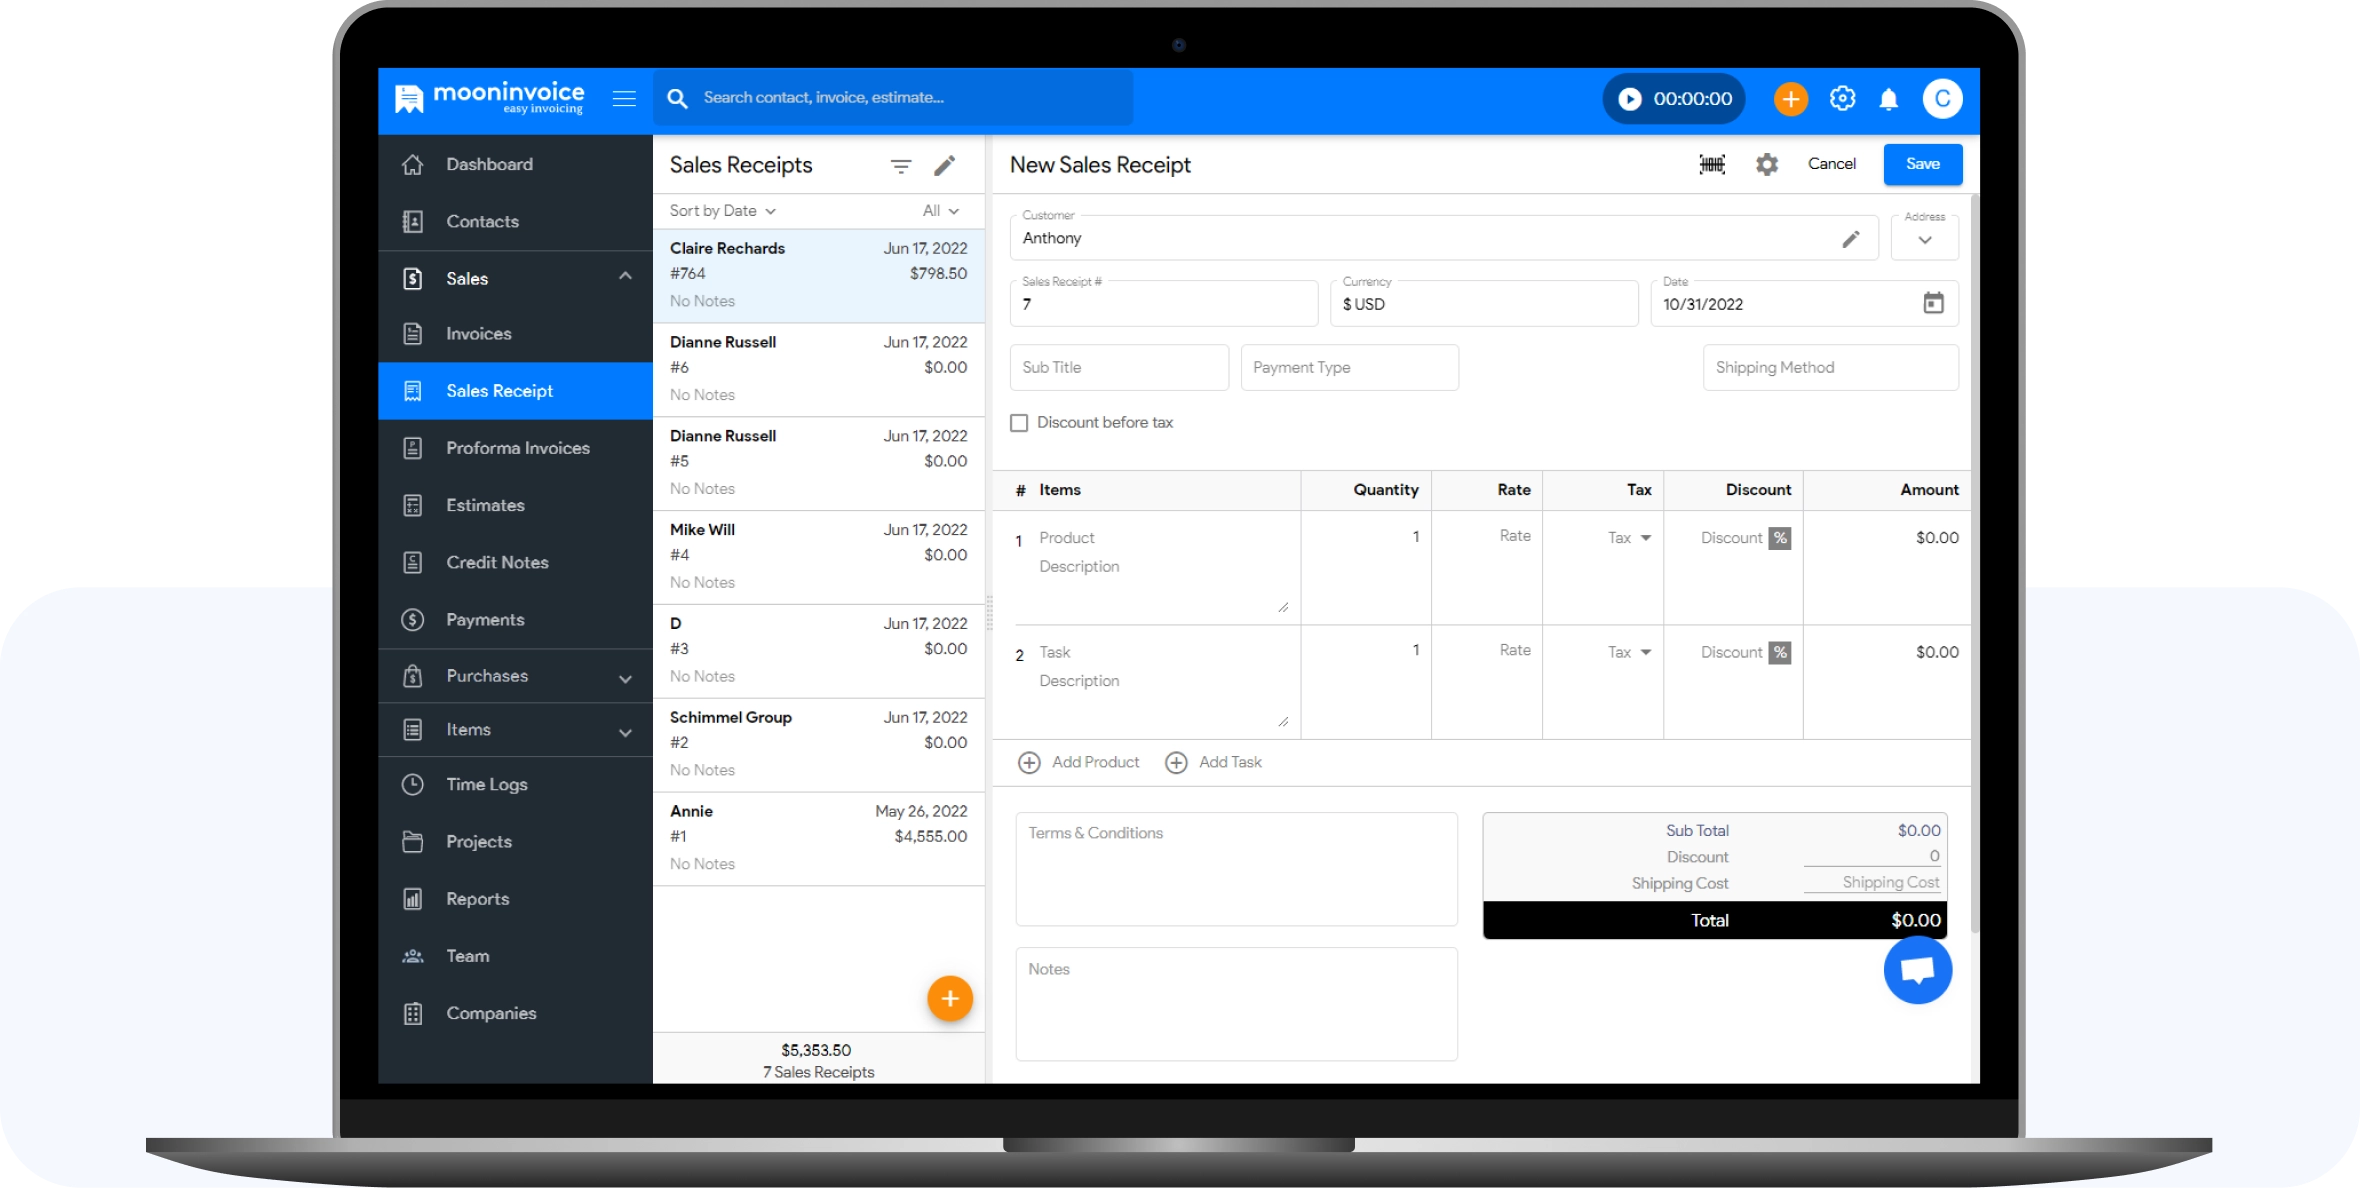
Task: Open the filter icon in Sales Receipts list
Action: coord(901,167)
